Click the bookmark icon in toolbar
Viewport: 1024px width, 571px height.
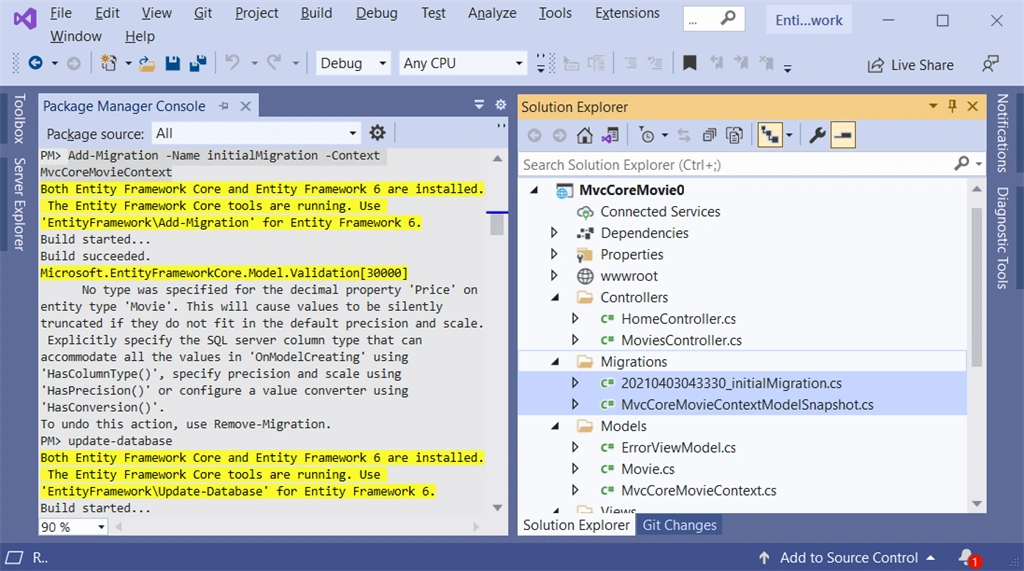(690, 63)
